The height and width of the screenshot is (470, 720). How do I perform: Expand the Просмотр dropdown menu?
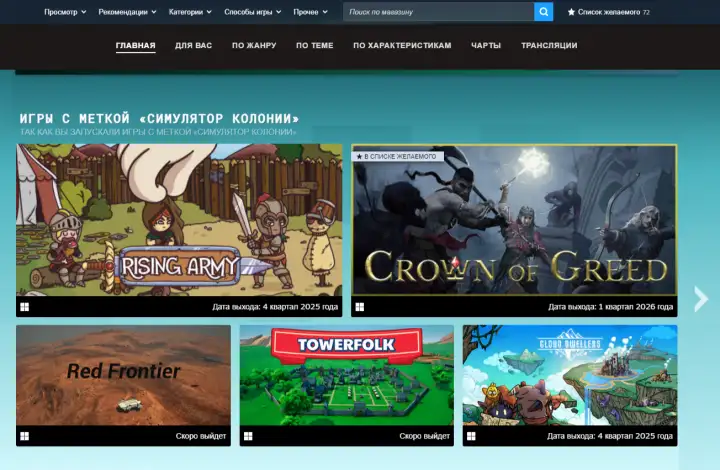(x=65, y=12)
